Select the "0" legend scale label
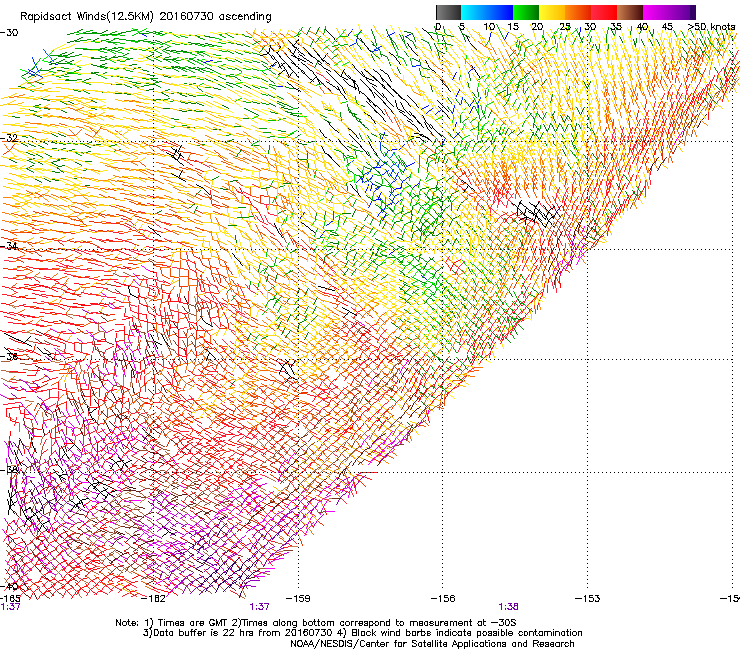 coord(438,26)
